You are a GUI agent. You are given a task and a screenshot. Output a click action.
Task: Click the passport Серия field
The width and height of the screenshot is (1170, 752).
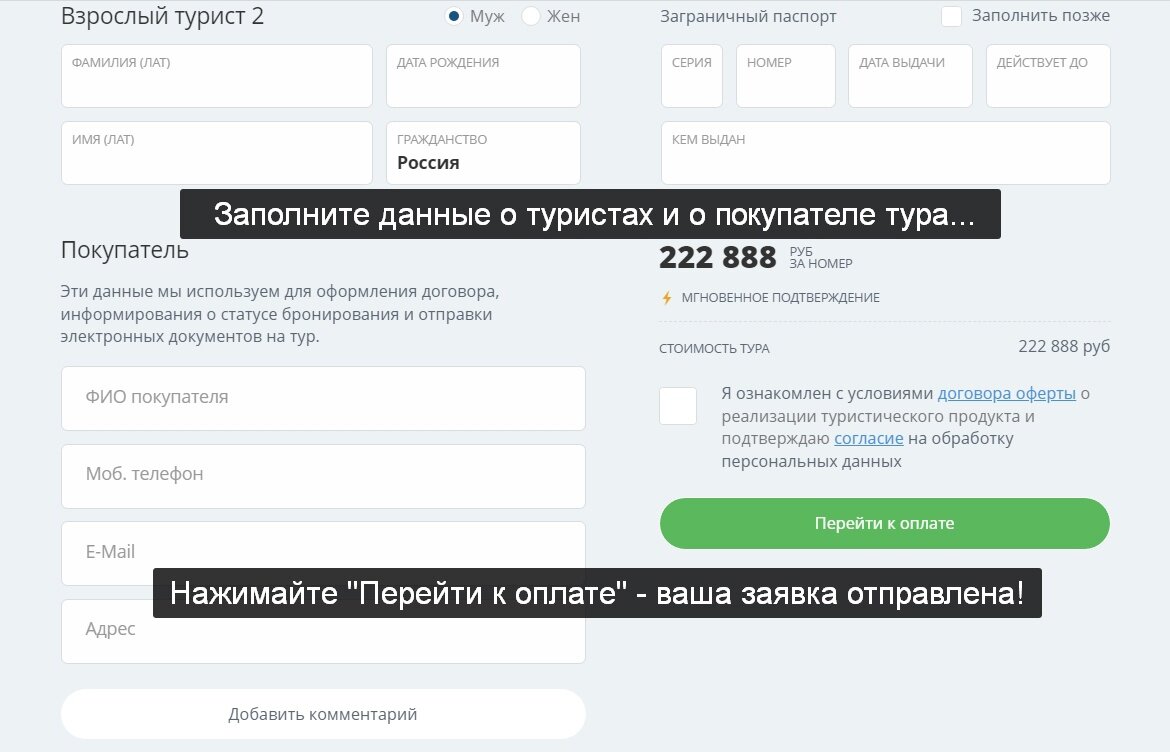[x=691, y=76]
